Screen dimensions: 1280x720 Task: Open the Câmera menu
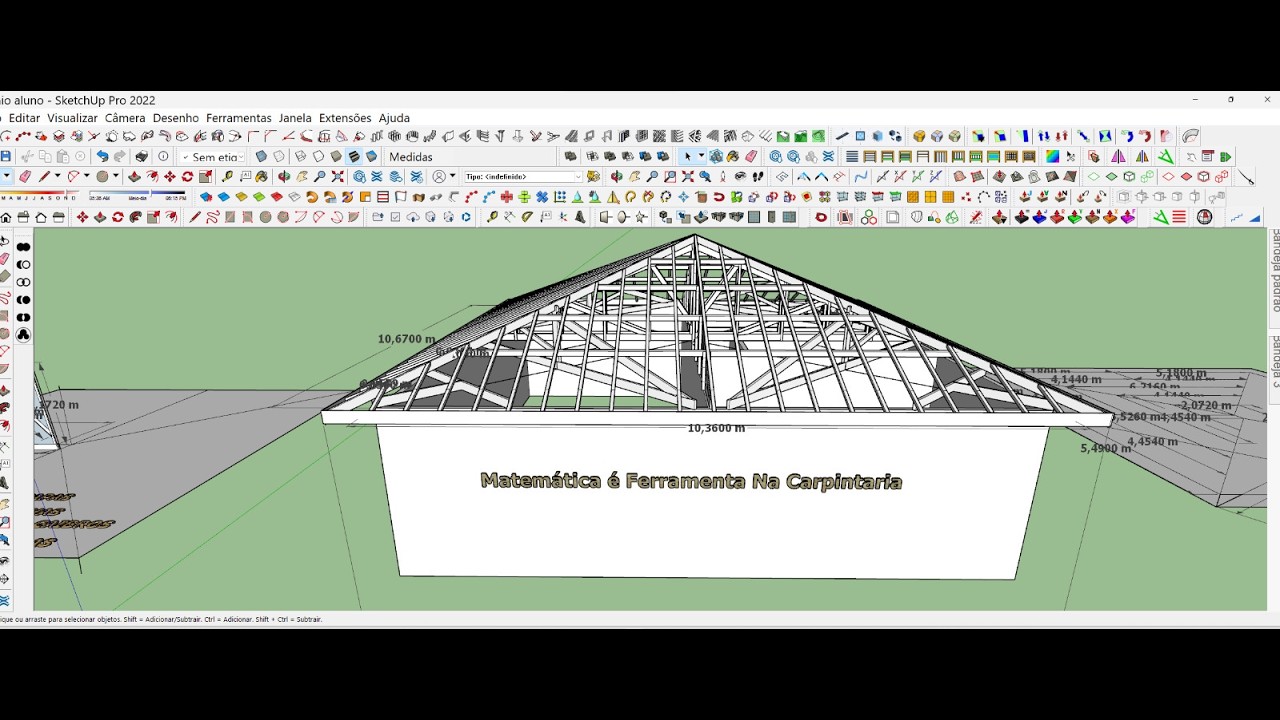tap(125, 118)
